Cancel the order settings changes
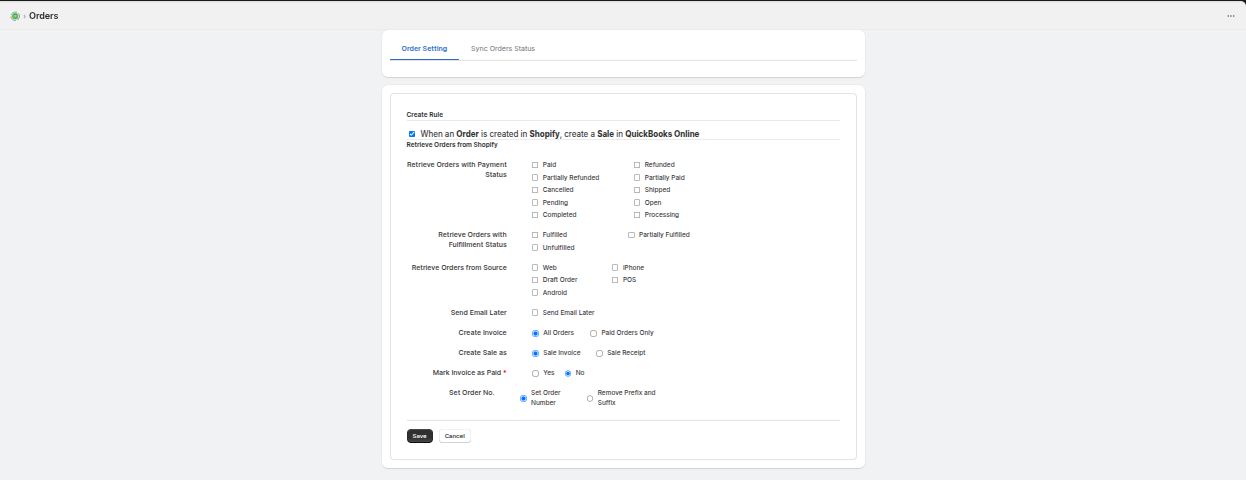1246x480 pixels. tap(455, 436)
